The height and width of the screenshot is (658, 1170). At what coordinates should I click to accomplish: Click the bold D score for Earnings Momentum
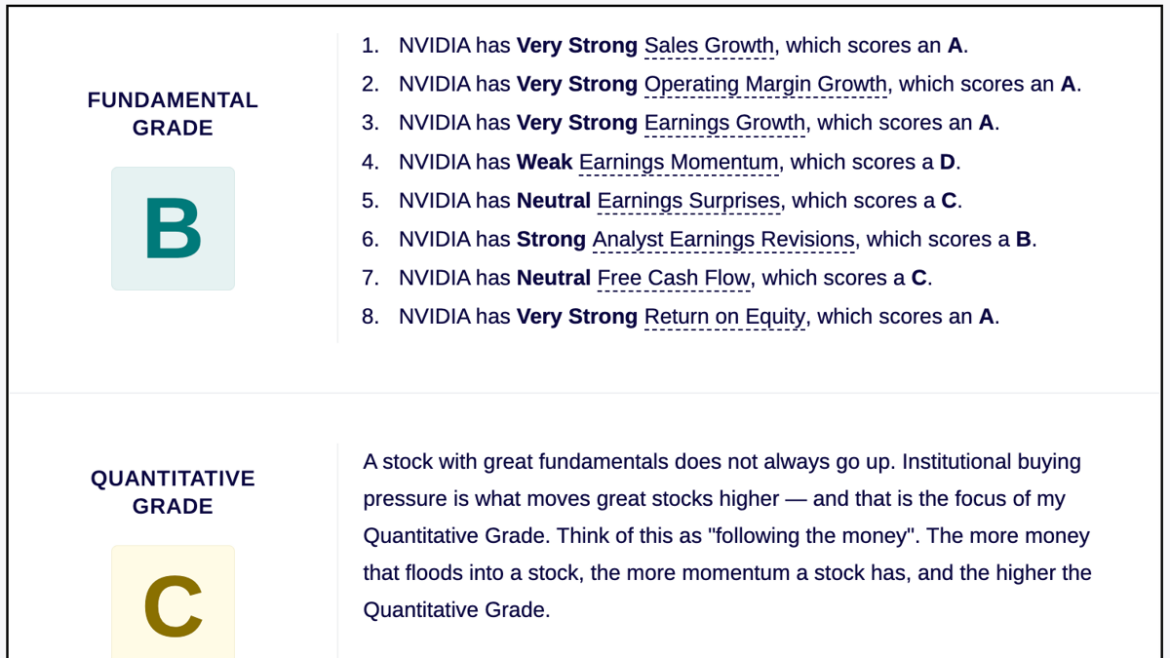[948, 162]
